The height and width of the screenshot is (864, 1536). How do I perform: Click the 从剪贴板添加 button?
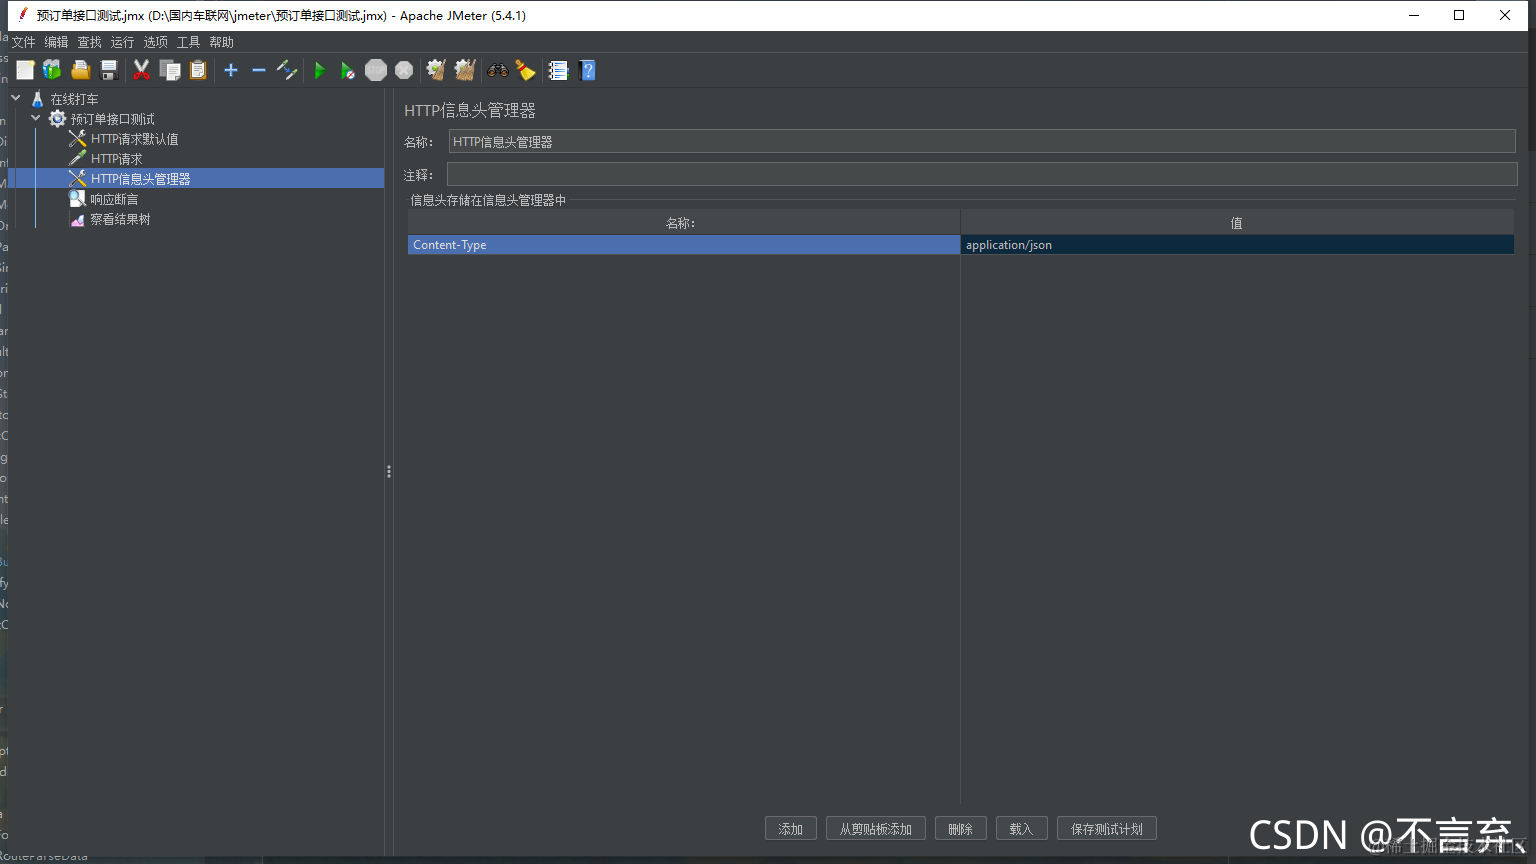coord(876,829)
